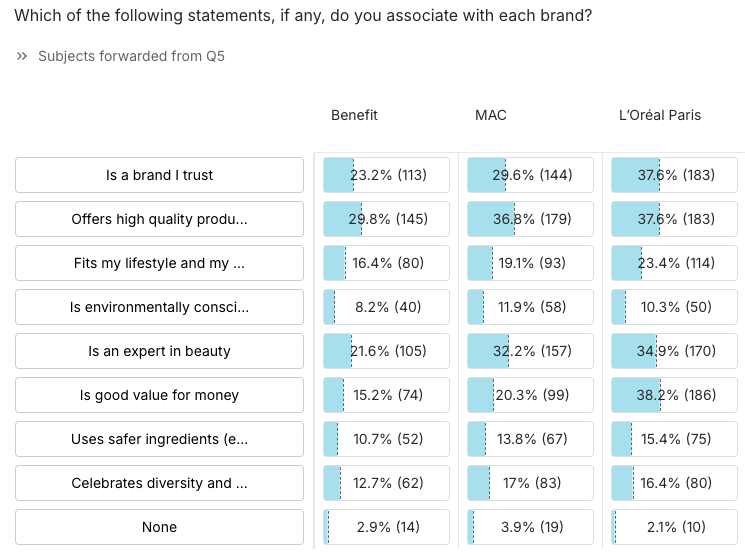Click the "Uses safer ingredients" statement box
Viewport: 745px width, 552px height.
[x=160, y=439]
